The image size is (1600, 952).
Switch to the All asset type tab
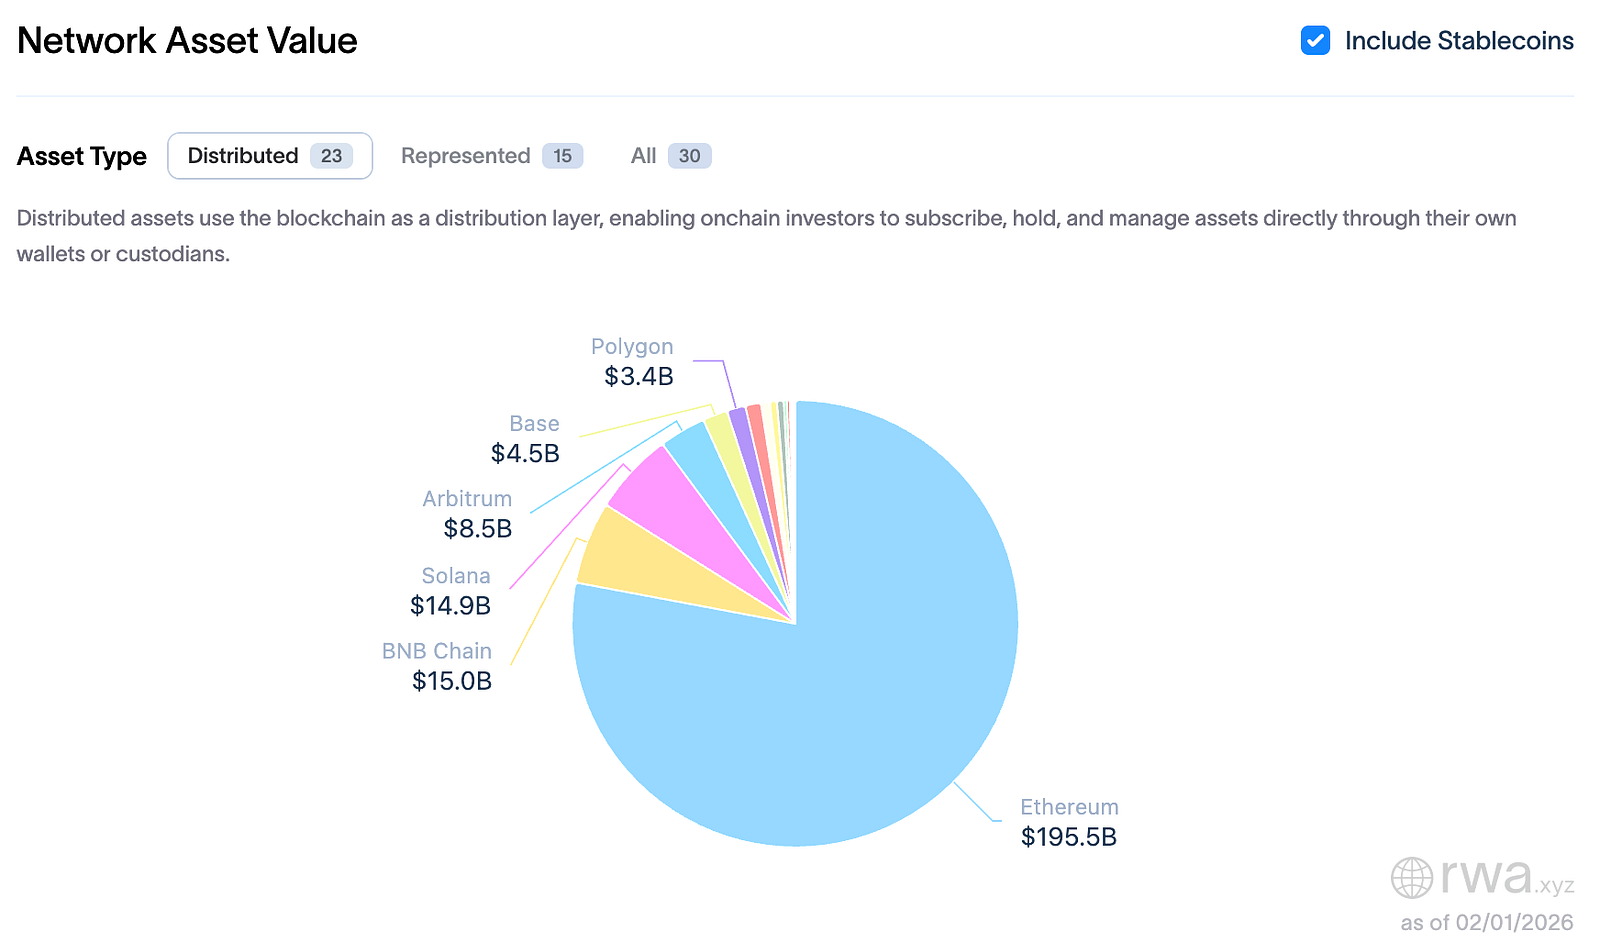coord(670,156)
